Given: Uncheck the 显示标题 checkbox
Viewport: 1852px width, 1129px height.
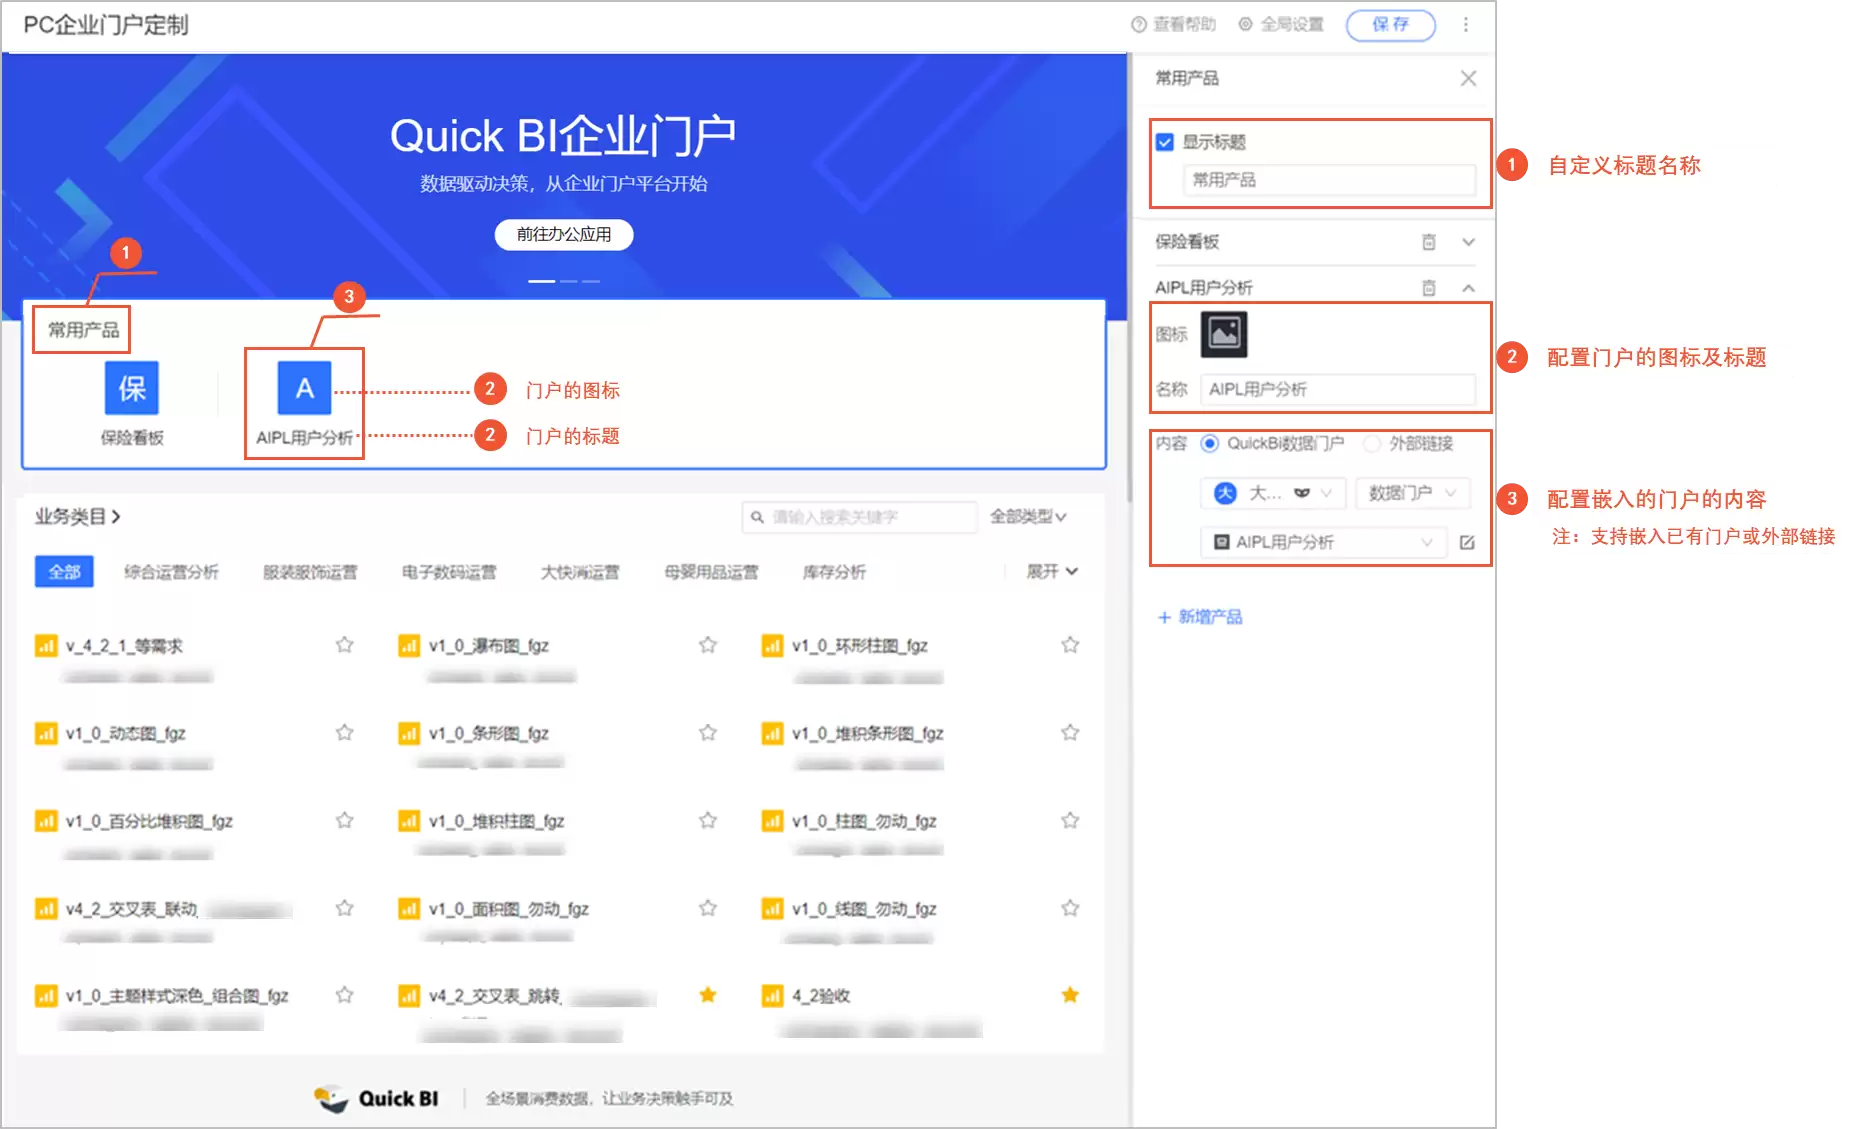Looking at the screenshot, I should (x=1165, y=142).
